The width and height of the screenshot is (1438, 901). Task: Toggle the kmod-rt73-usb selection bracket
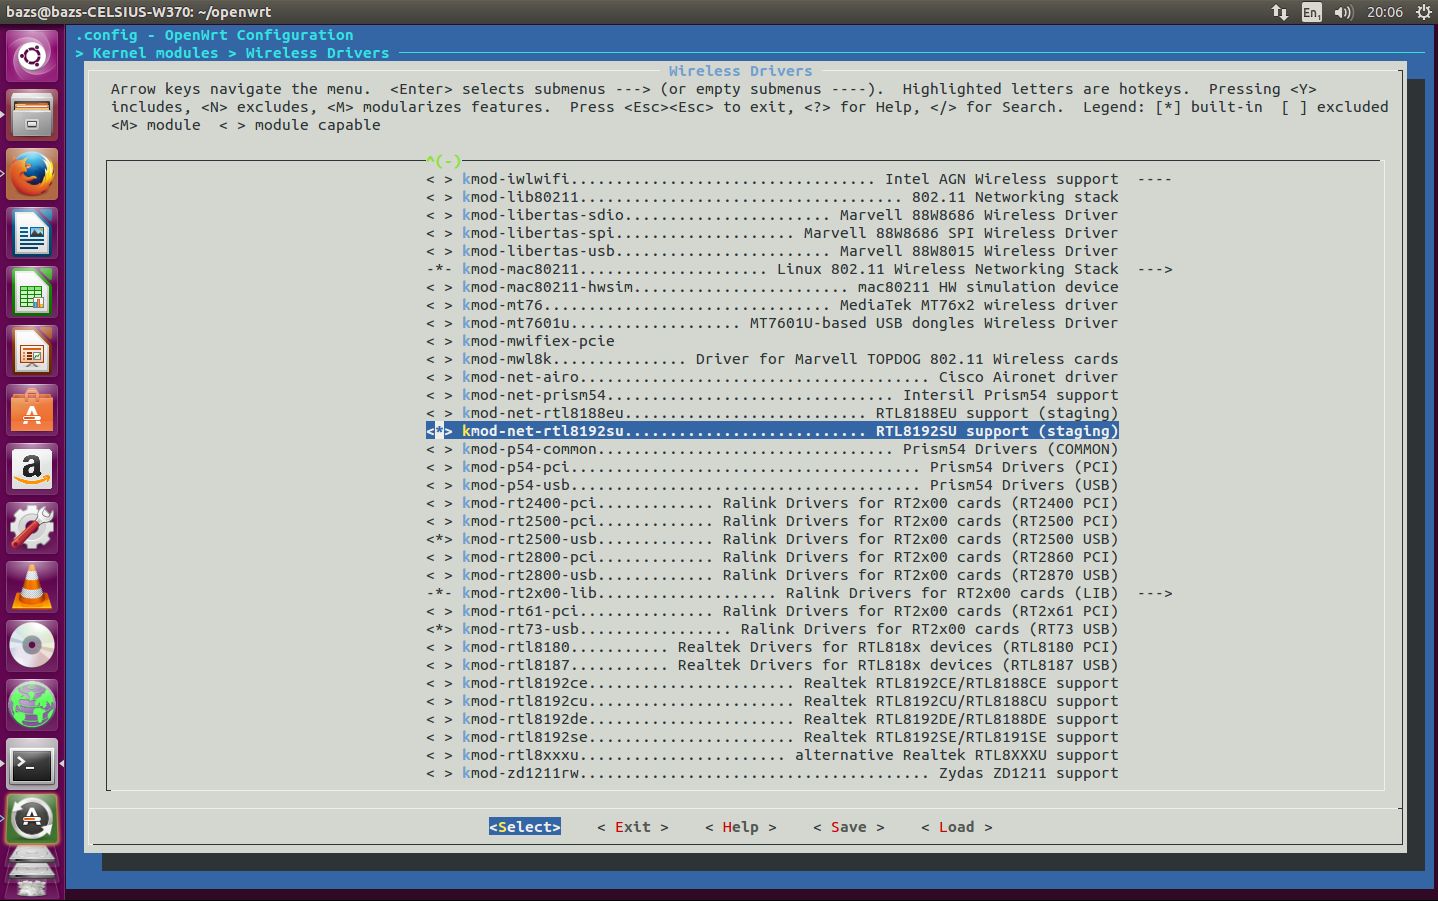439,629
